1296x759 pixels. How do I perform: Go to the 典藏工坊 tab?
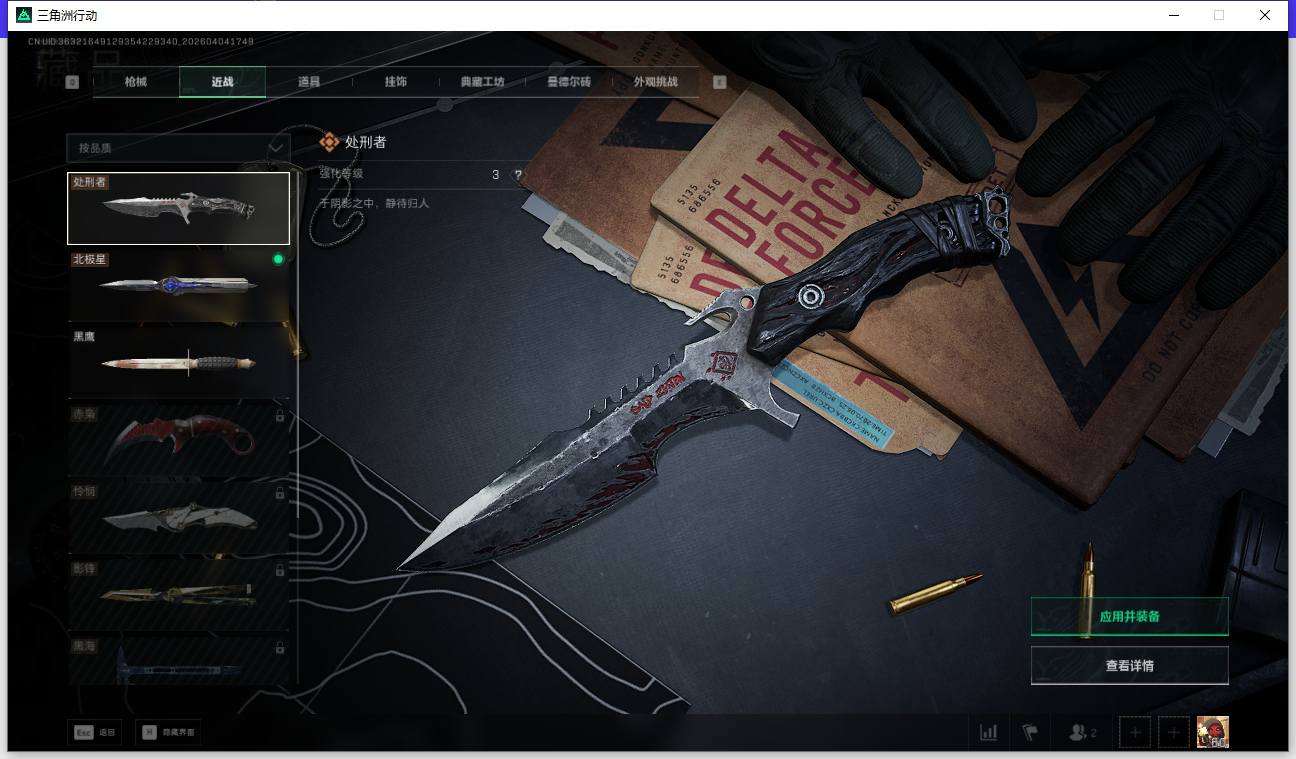tap(482, 82)
